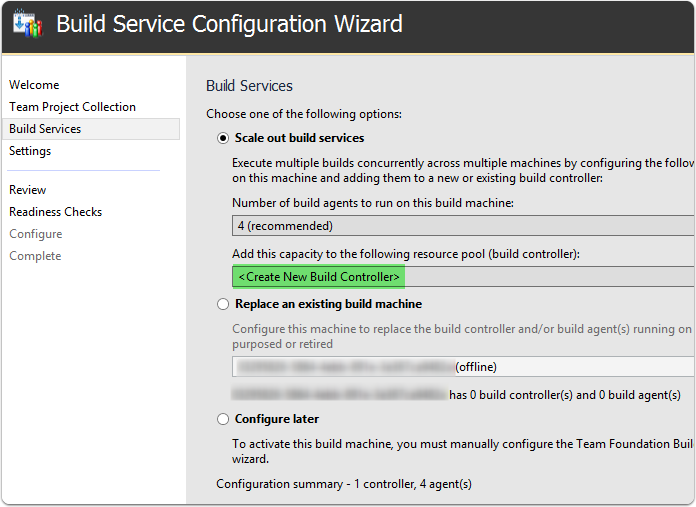The width and height of the screenshot is (696, 507).
Task: Navigate to the Settings step
Action: [x=30, y=151]
